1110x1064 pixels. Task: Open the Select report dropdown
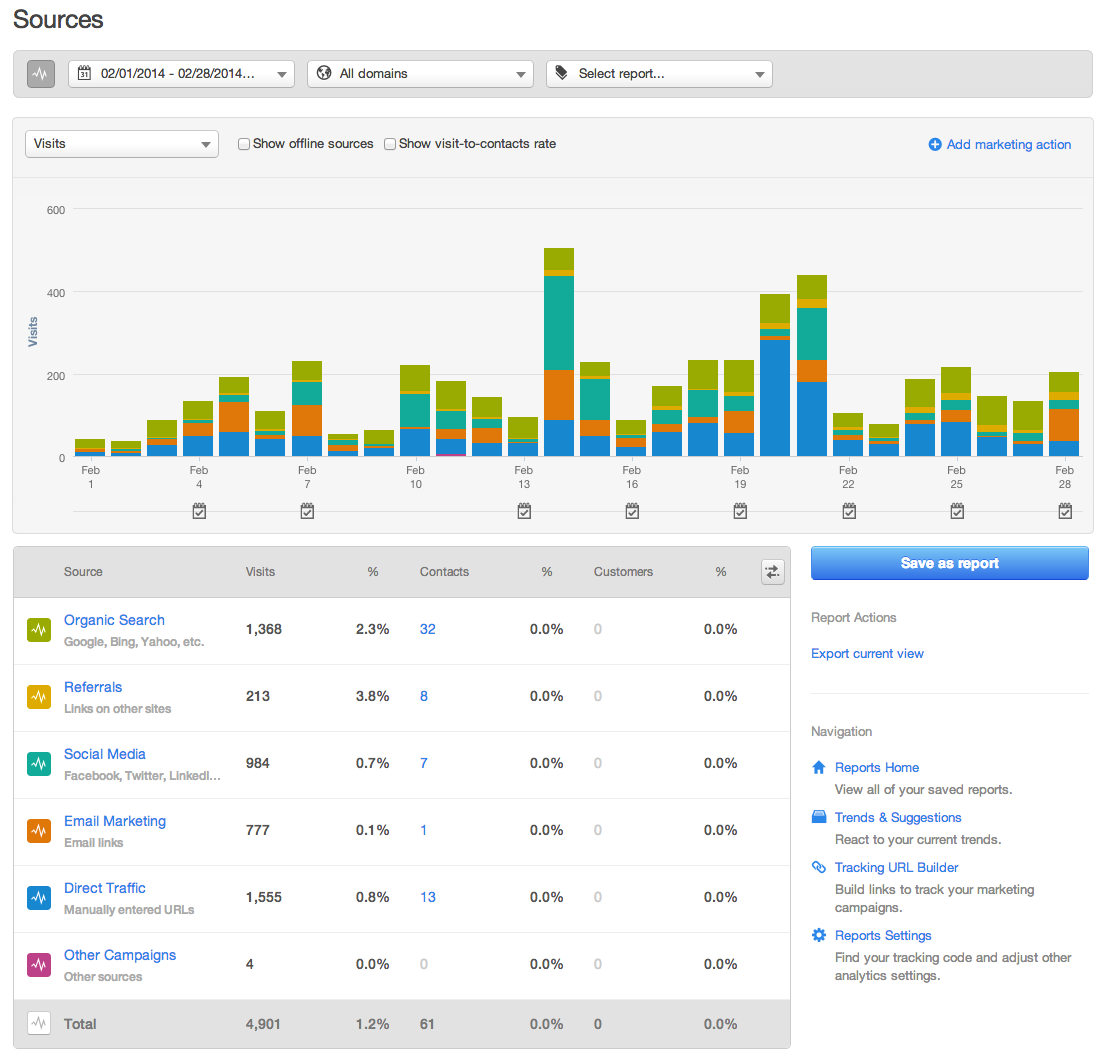(x=659, y=74)
